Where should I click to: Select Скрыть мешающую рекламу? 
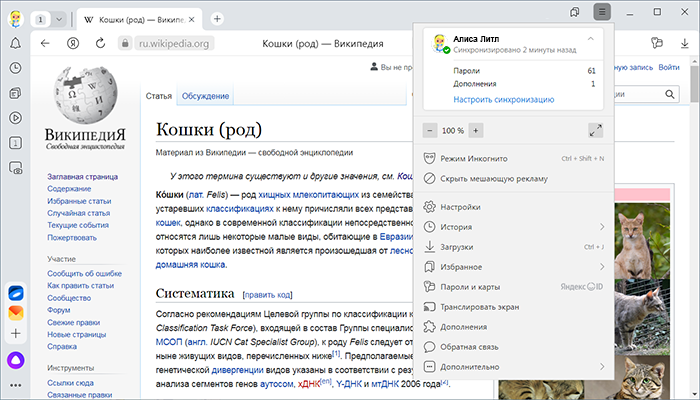[x=513, y=179]
